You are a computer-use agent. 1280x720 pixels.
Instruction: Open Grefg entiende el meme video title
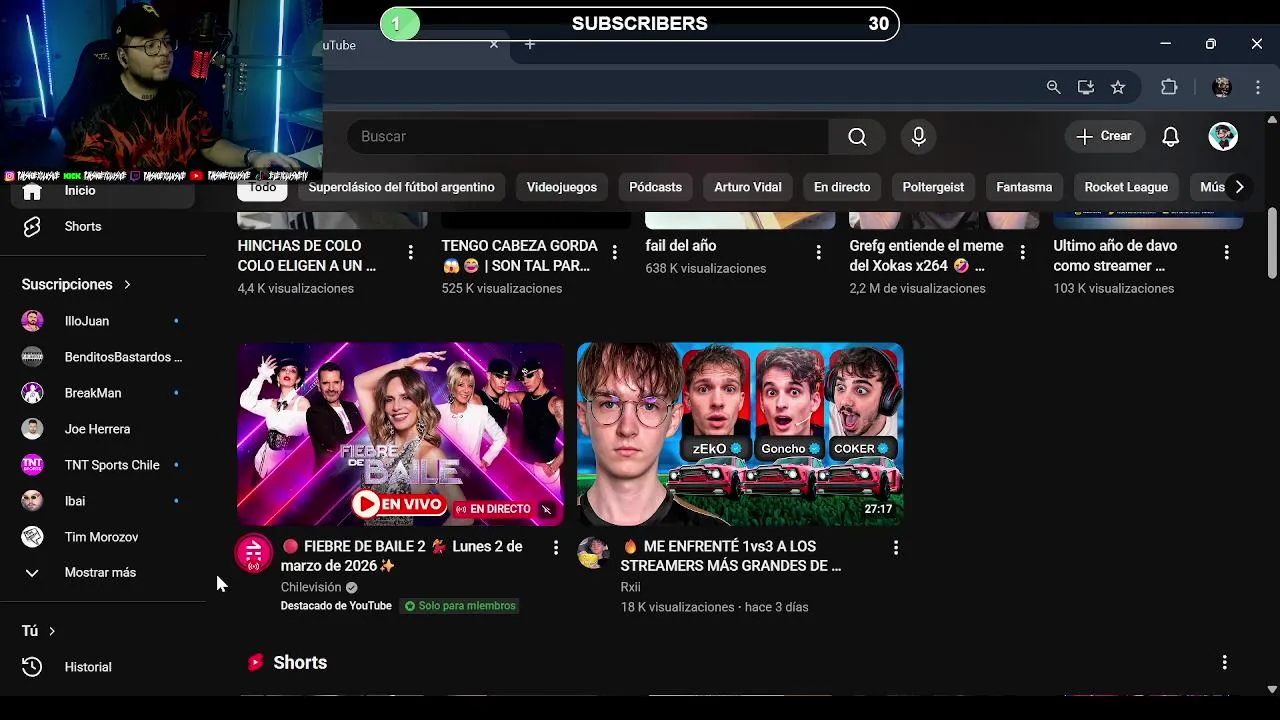point(926,256)
